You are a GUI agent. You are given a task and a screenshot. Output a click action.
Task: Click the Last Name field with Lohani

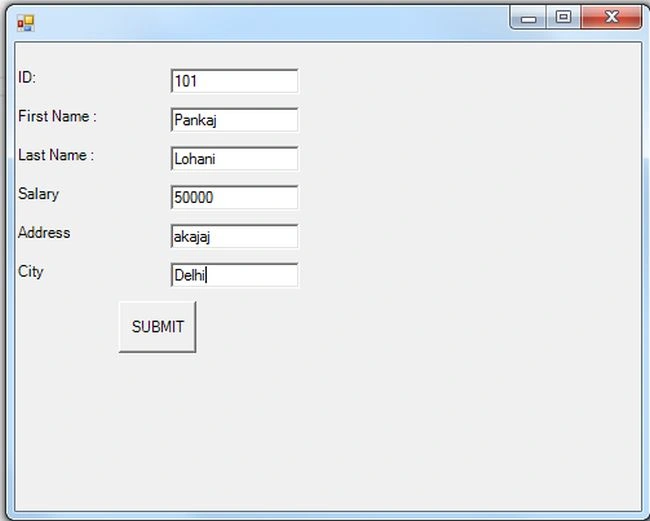coord(234,159)
